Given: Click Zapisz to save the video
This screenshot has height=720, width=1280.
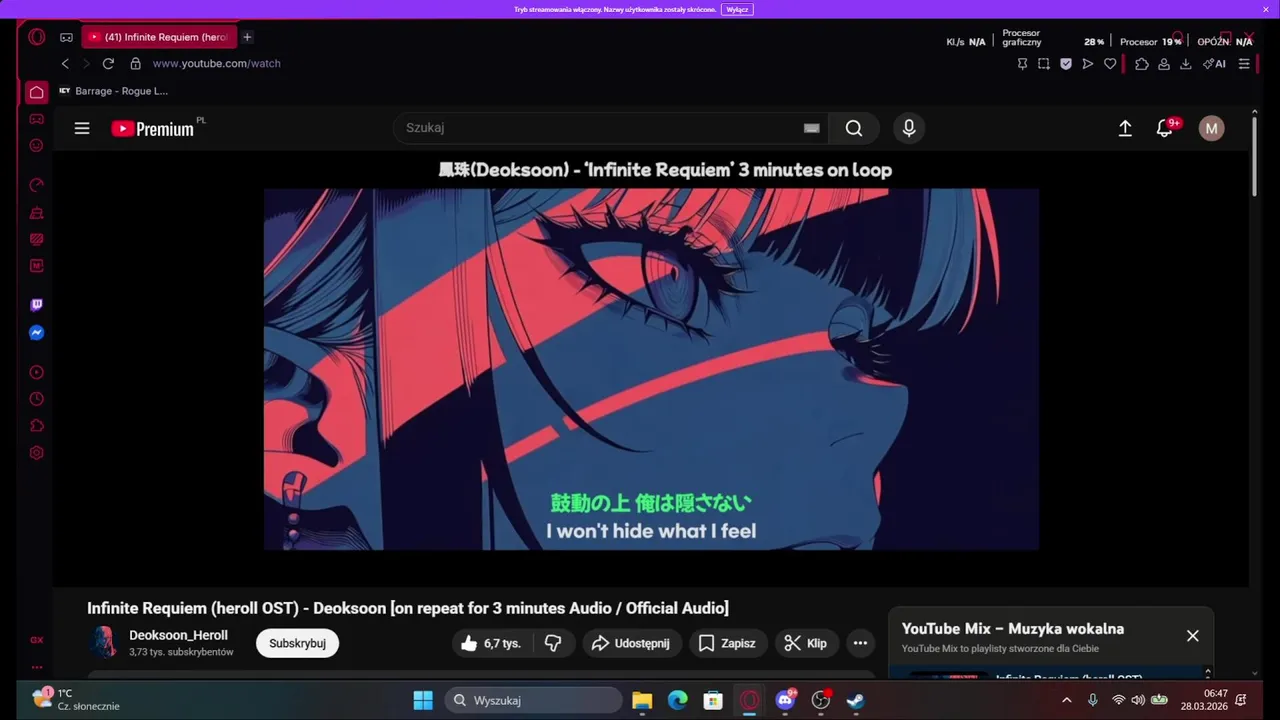Looking at the screenshot, I should click(x=728, y=643).
